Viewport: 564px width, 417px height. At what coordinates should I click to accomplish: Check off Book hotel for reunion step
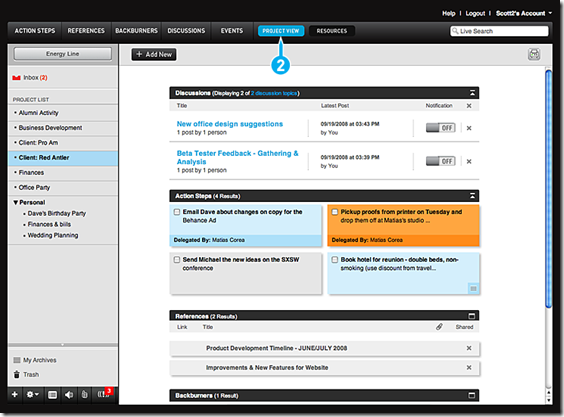coord(335,260)
